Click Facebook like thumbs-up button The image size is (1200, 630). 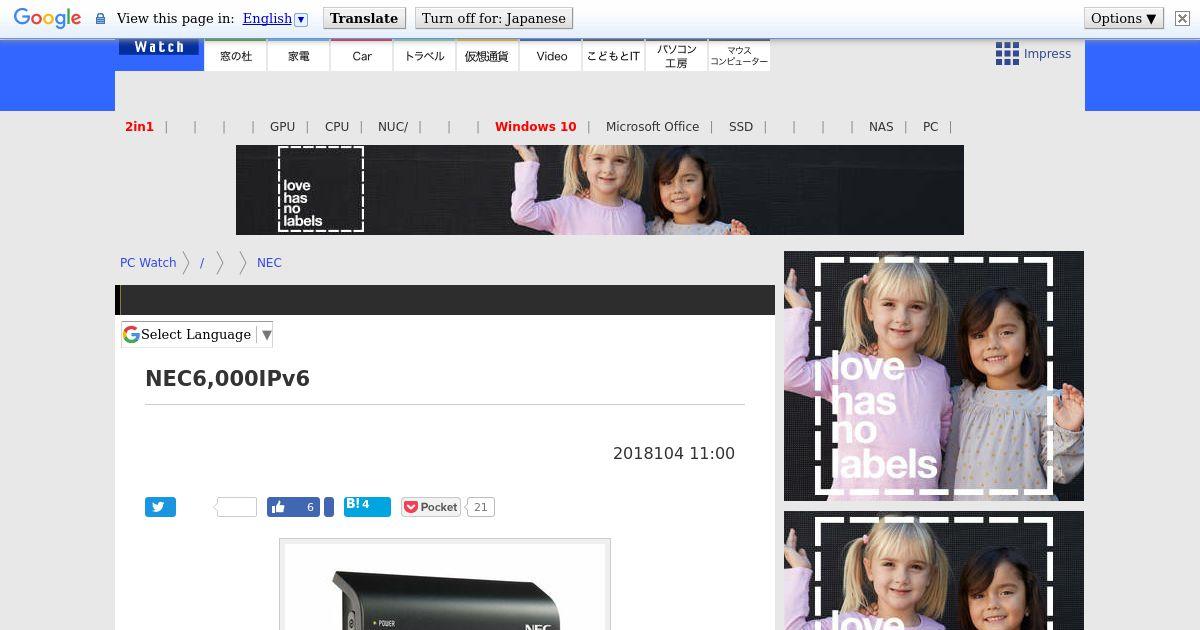pyautogui.click(x=293, y=507)
